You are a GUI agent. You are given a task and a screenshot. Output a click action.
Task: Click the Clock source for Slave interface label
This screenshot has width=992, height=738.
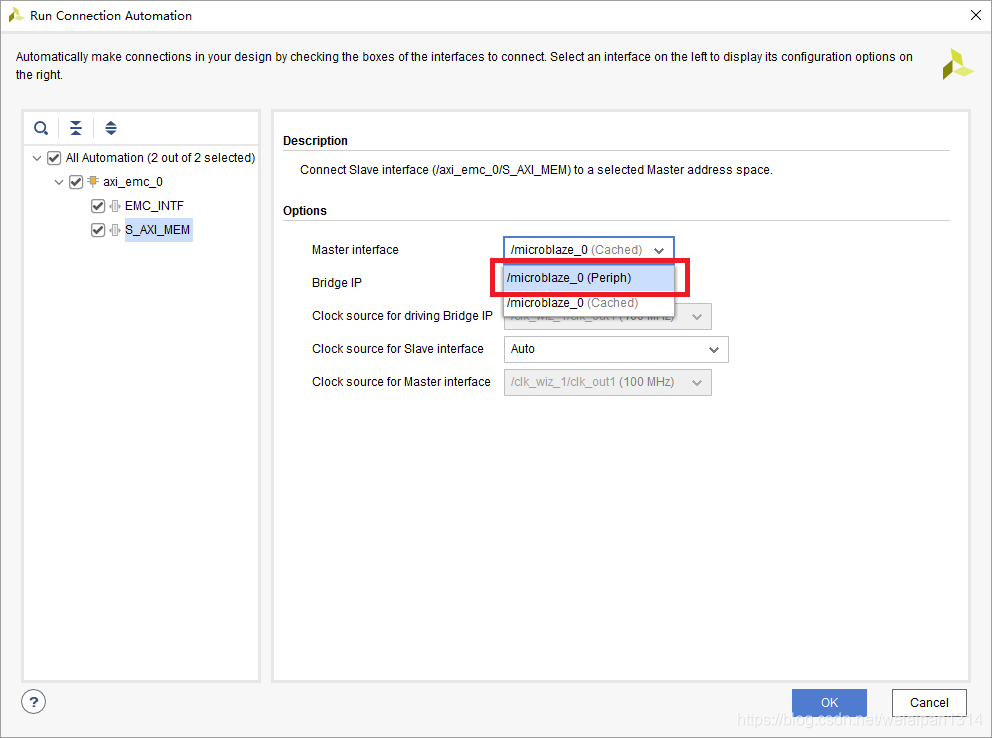click(397, 348)
